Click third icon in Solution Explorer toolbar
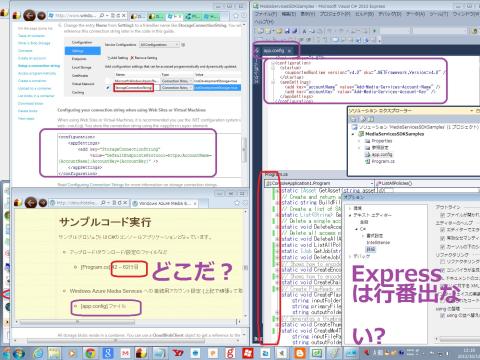The height and width of the screenshot is (360, 480). point(371,119)
